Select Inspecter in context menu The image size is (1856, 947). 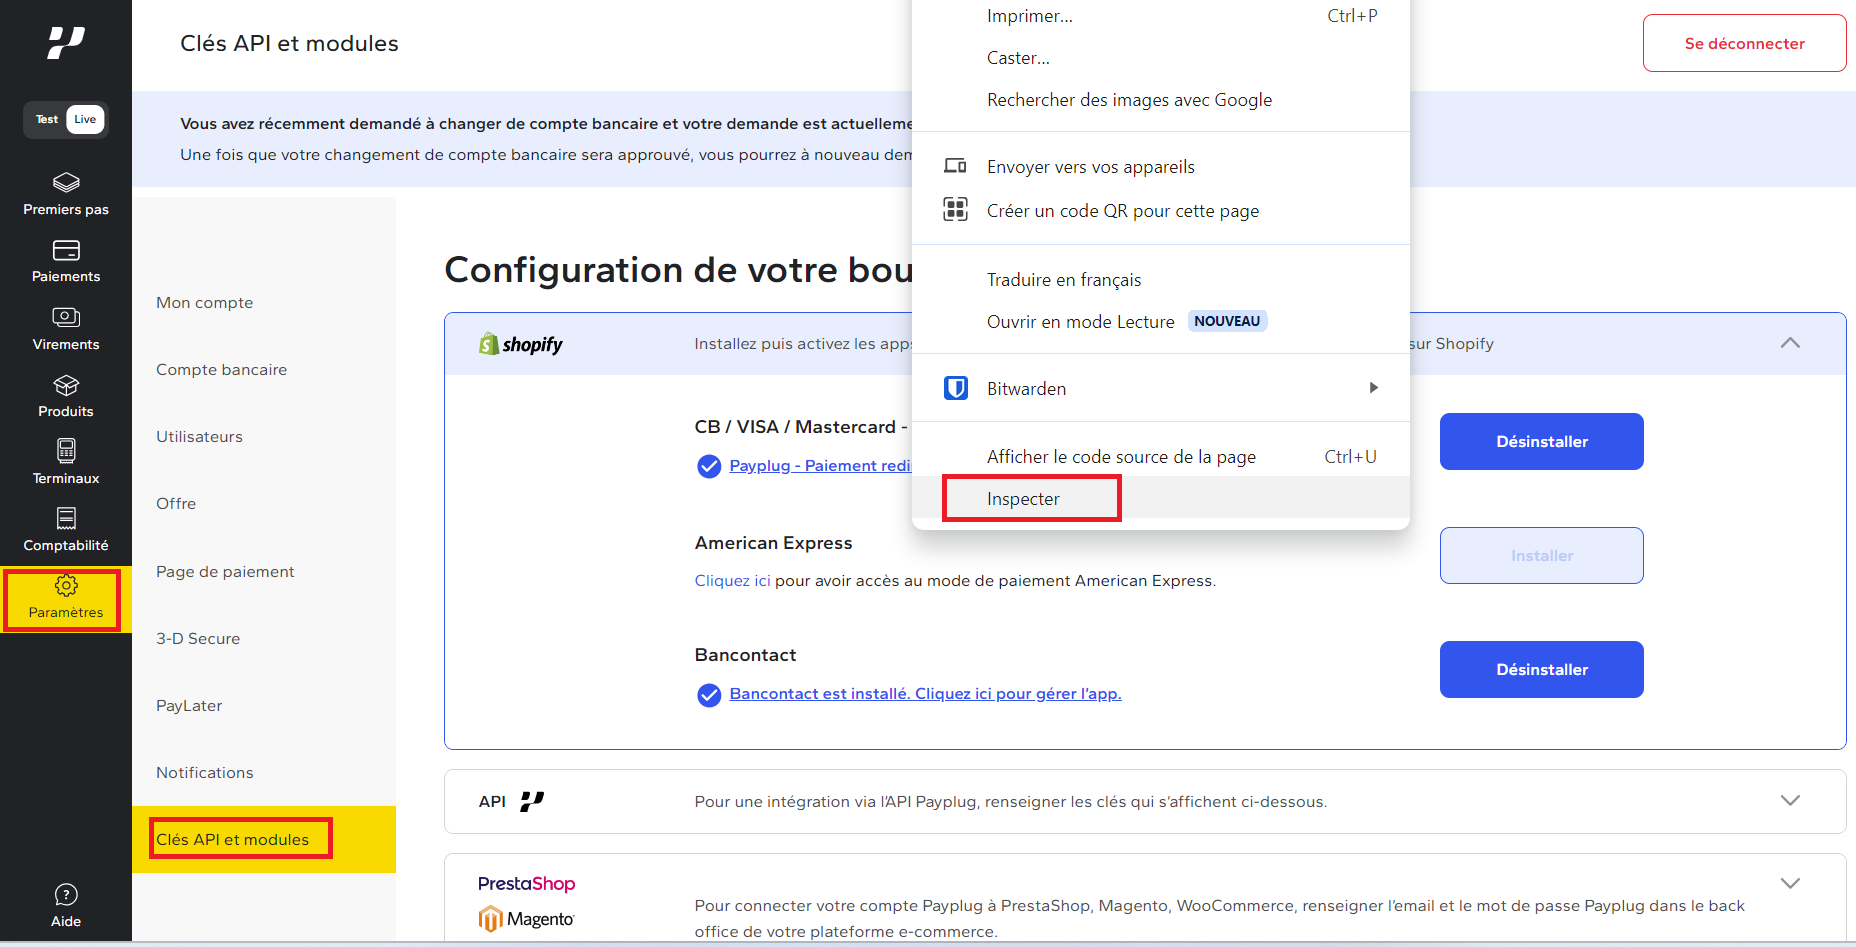pos(1161,498)
